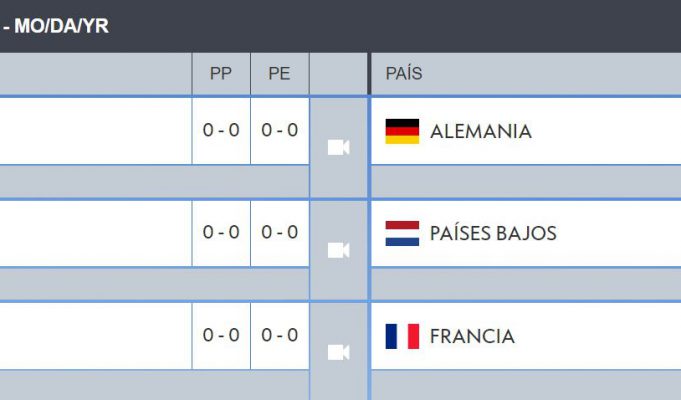Select the PE 0 - 0 cell for Países Bajos
Image resolution: width=681 pixels, height=400 pixels.
(280, 233)
